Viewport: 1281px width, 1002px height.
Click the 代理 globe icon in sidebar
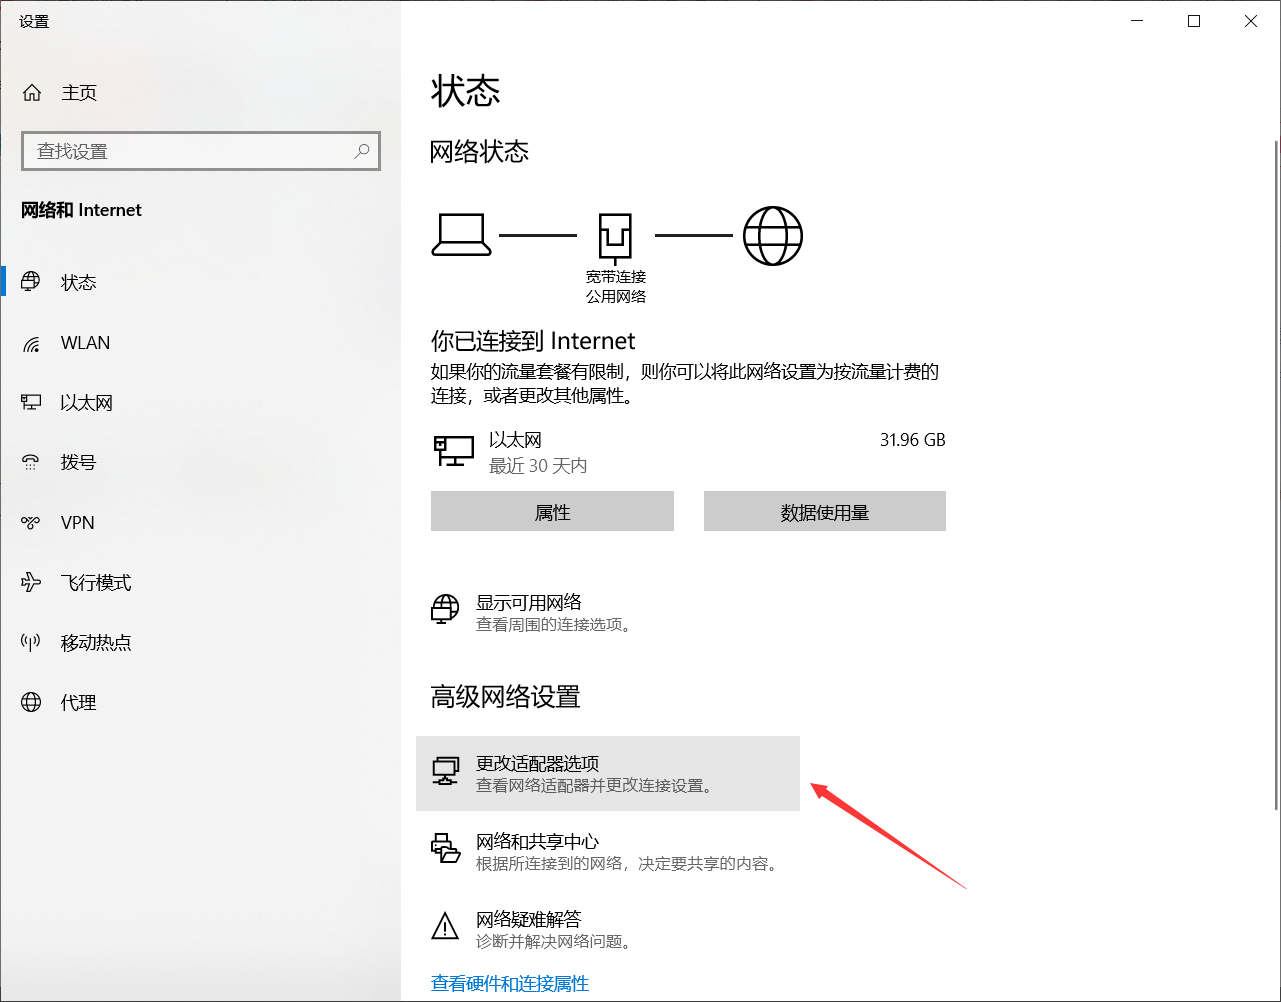(32, 702)
